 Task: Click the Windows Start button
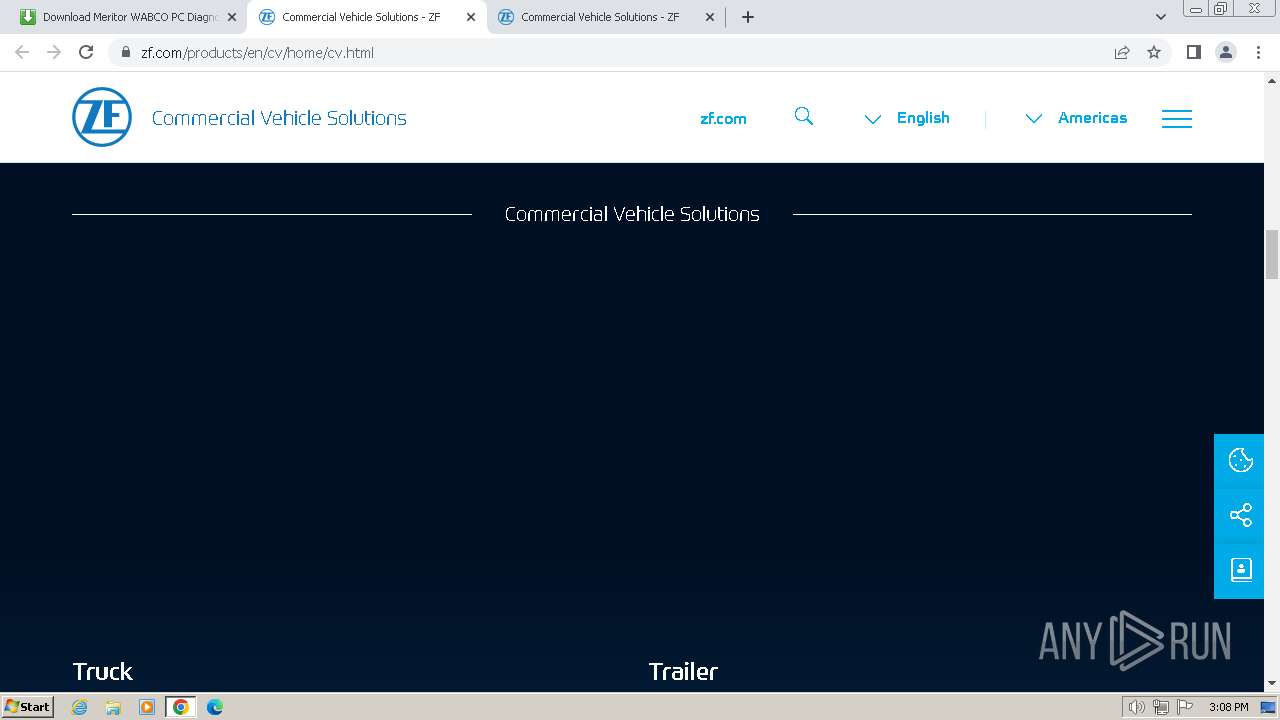27,707
